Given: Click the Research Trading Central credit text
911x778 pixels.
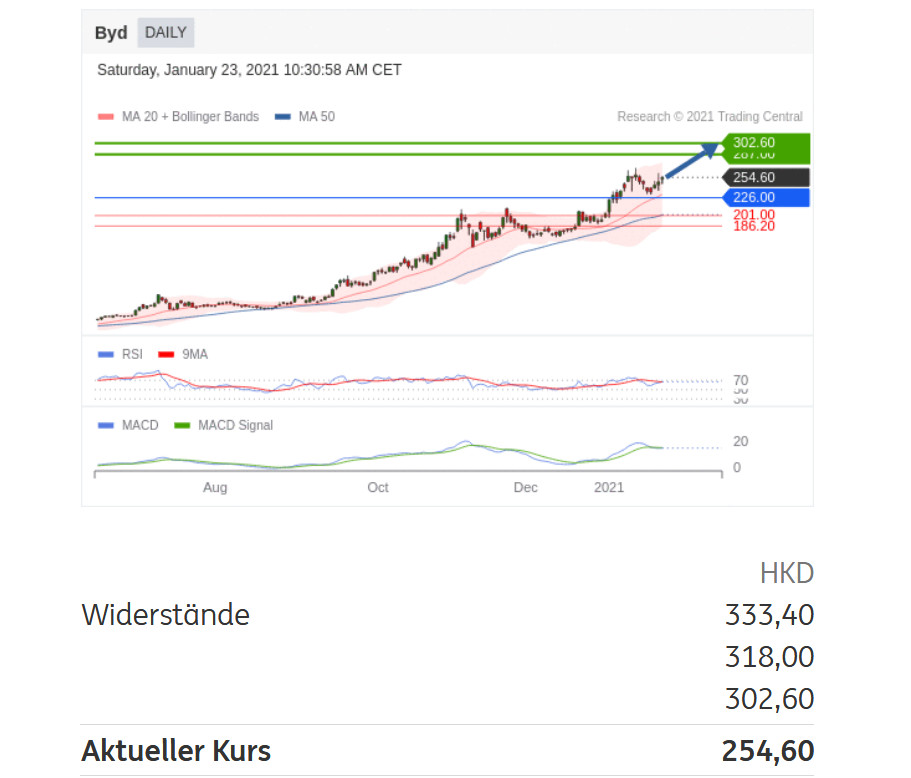Looking at the screenshot, I should click(709, 117).
